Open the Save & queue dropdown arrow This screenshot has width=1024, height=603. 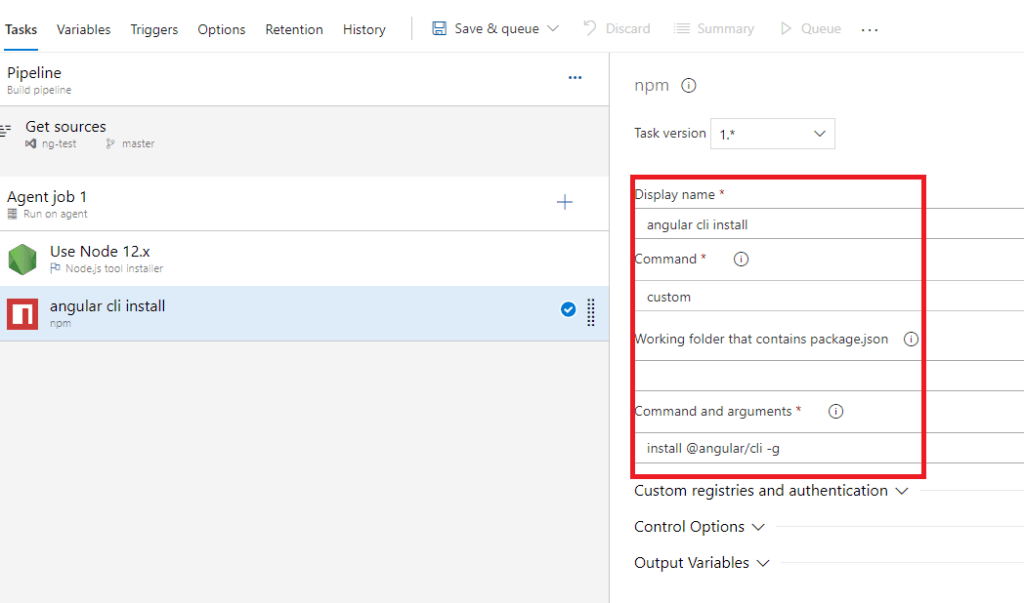coord(553,29)
